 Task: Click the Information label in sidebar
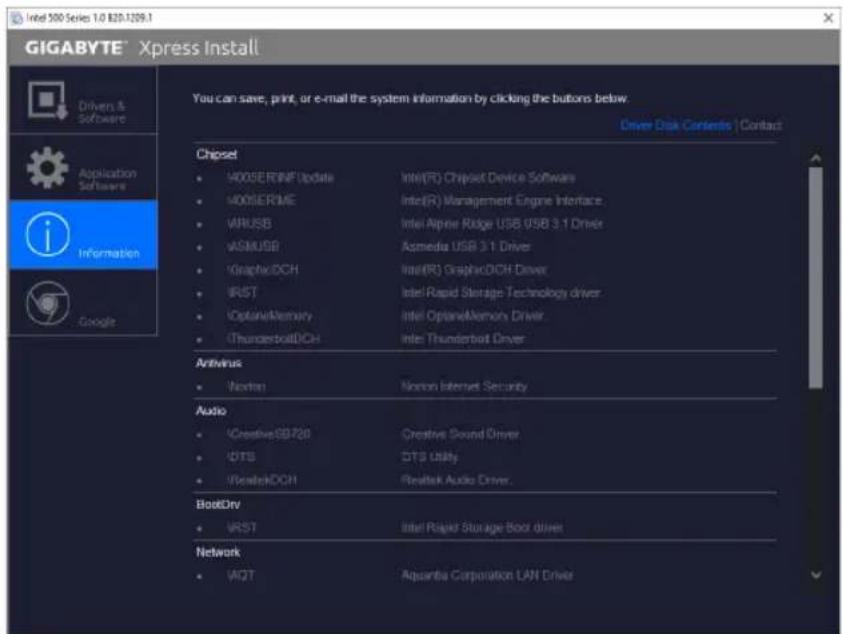tap(109, 253)
